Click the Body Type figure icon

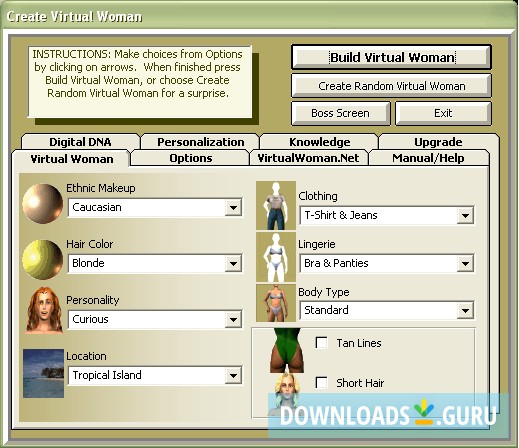click(x=276, y=303)
